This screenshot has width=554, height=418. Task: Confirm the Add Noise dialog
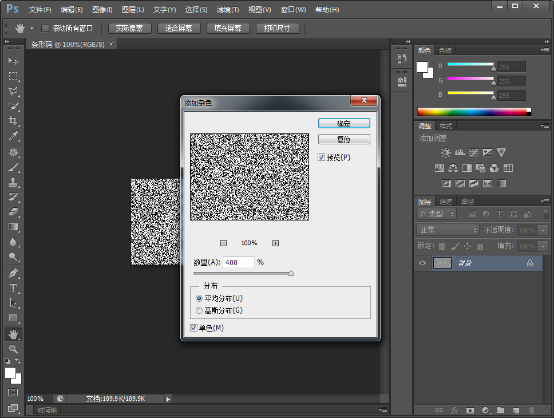(344, 123)
